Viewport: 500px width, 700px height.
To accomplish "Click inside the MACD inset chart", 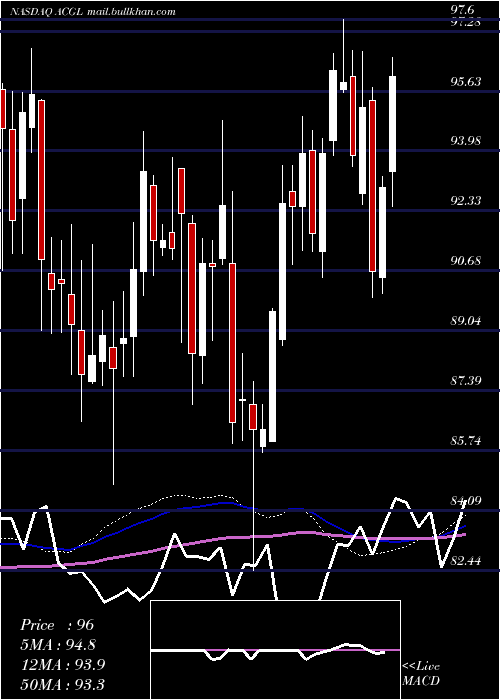I will tap(275, 650).
